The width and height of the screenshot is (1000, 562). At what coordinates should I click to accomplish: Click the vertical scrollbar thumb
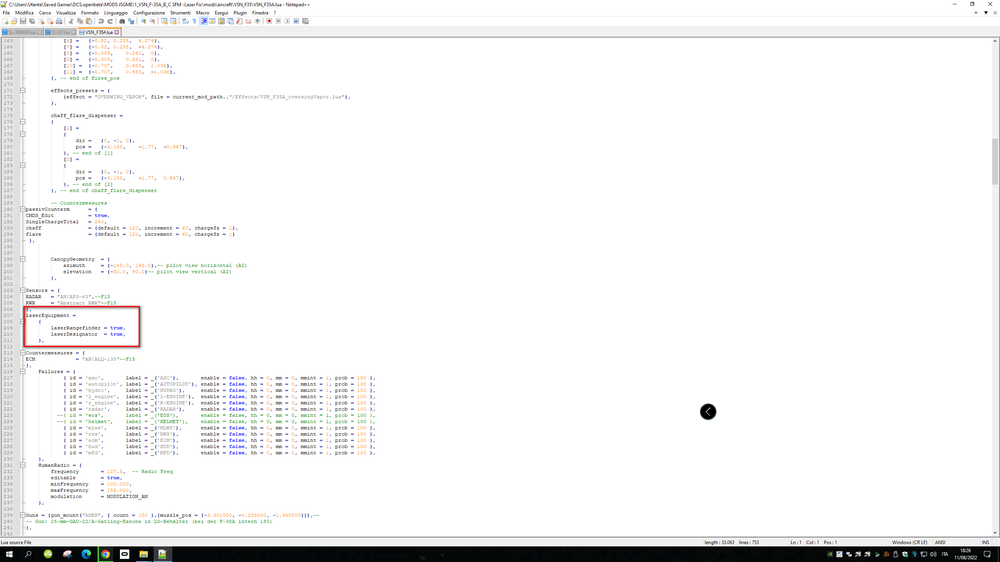point(995,161)
